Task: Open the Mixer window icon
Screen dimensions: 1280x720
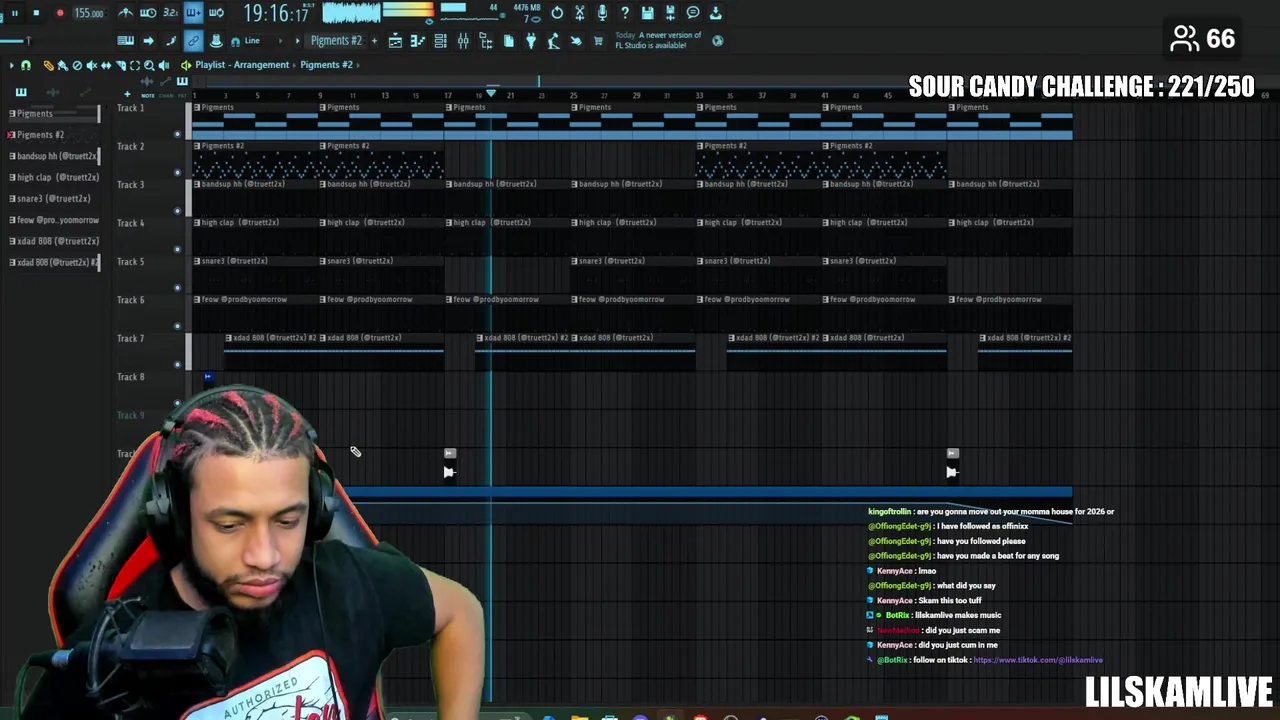Action: (x=463, y=41)
